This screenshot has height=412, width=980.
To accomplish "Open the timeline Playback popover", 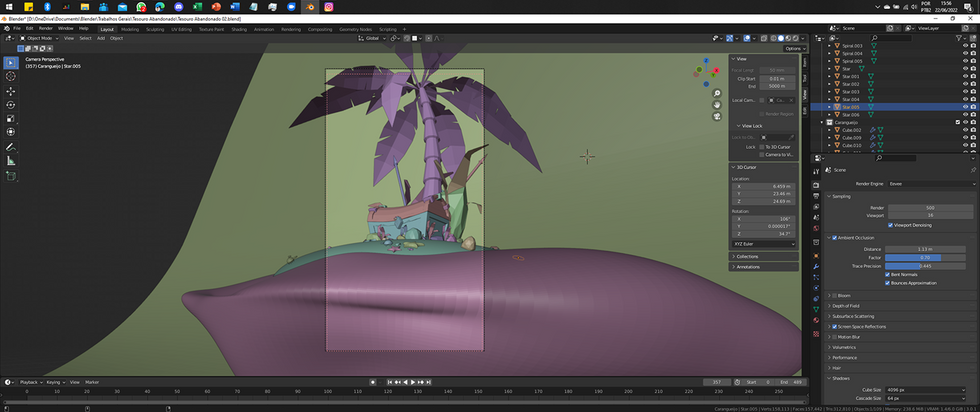I will coord(30,382).
